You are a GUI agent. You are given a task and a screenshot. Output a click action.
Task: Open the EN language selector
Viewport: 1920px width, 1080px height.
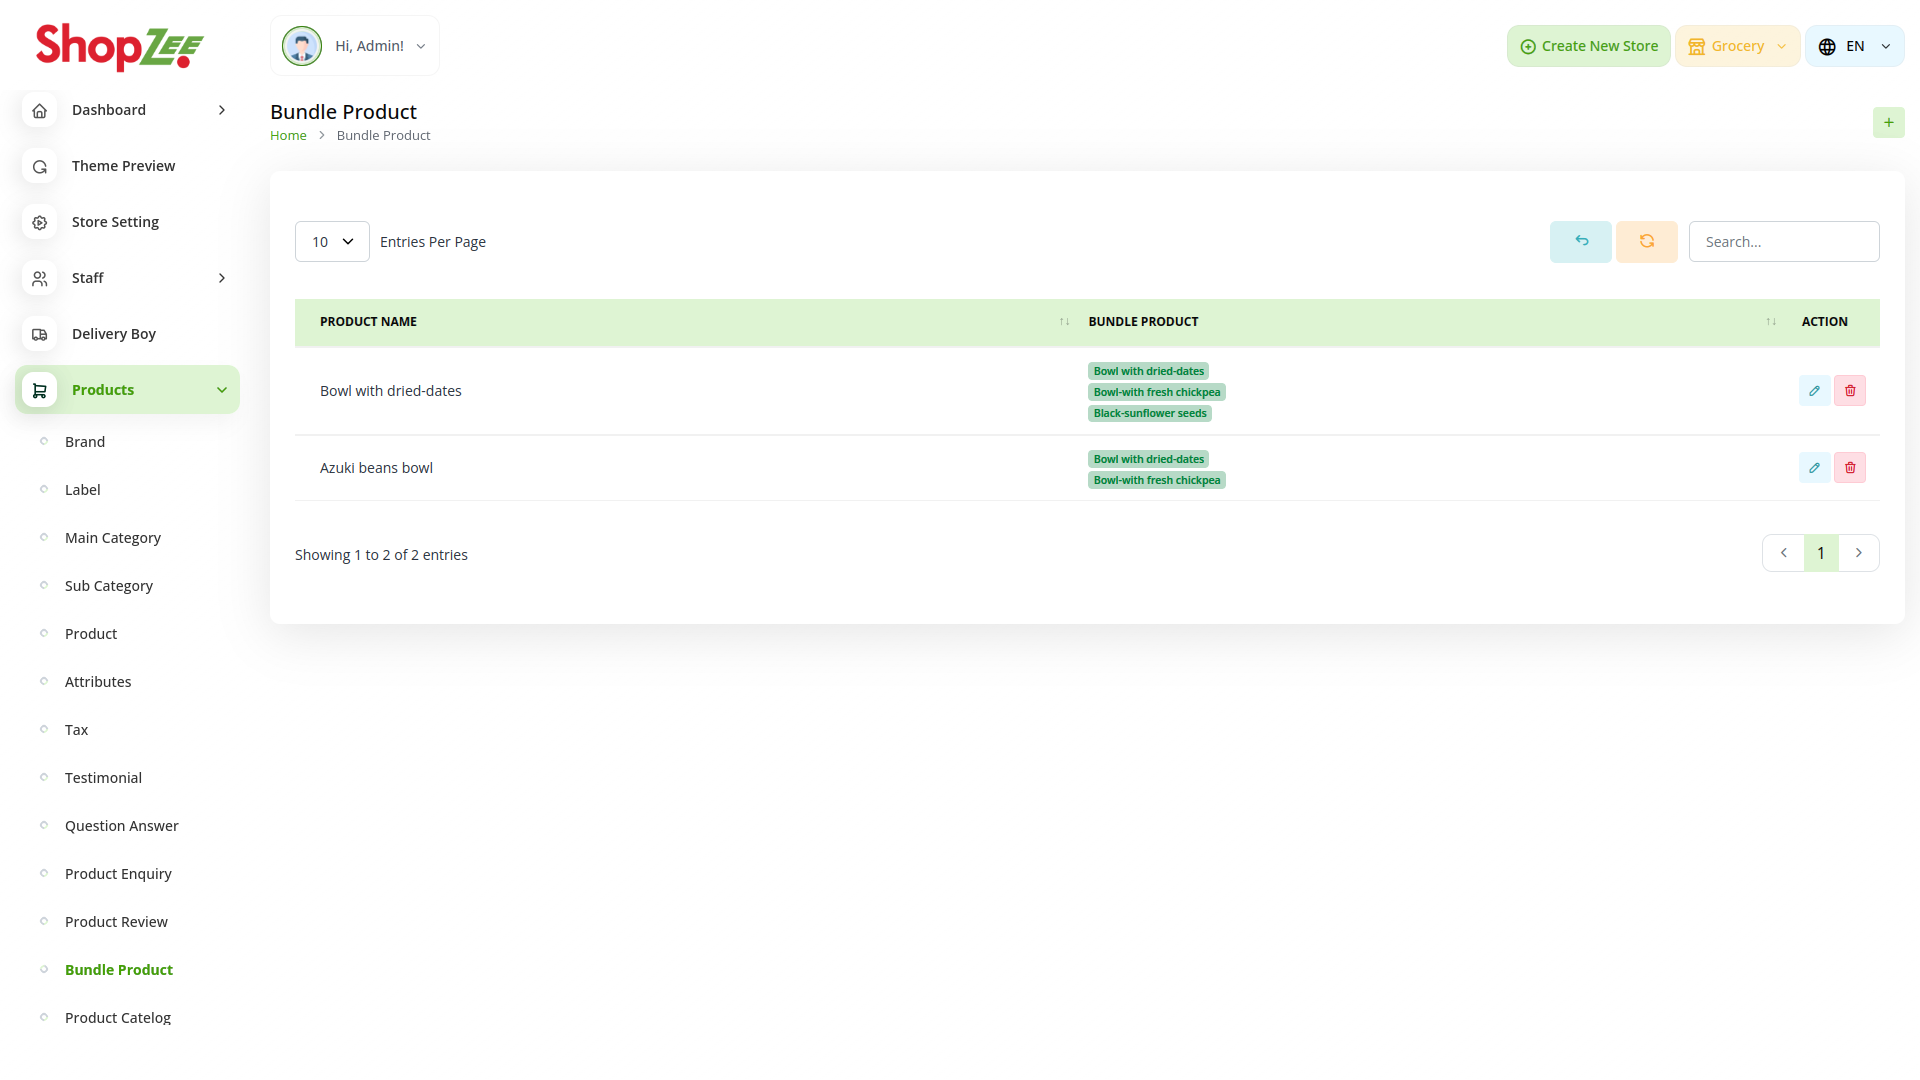click(x=1854, y=46)
